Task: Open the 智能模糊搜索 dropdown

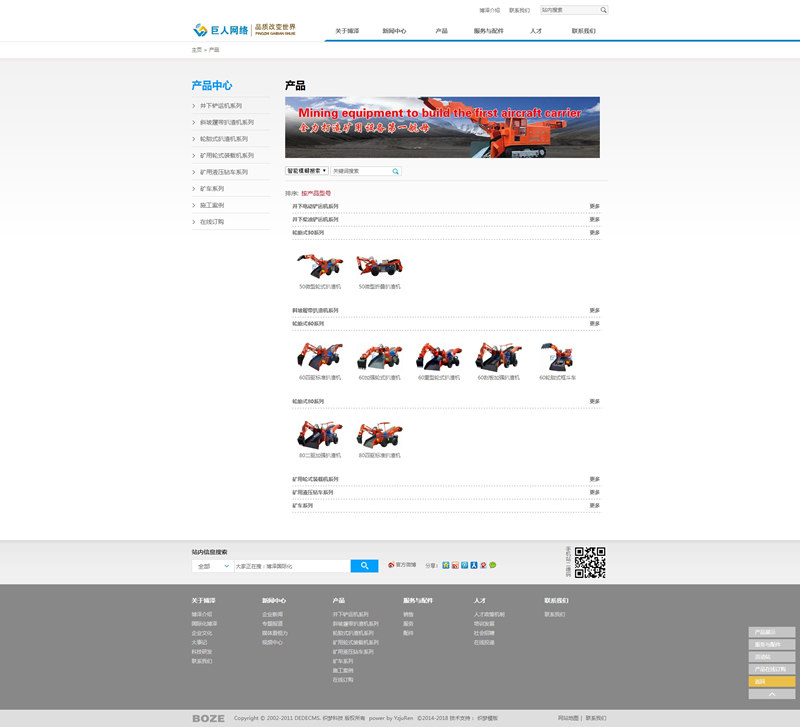Action: tap(307, 171)
